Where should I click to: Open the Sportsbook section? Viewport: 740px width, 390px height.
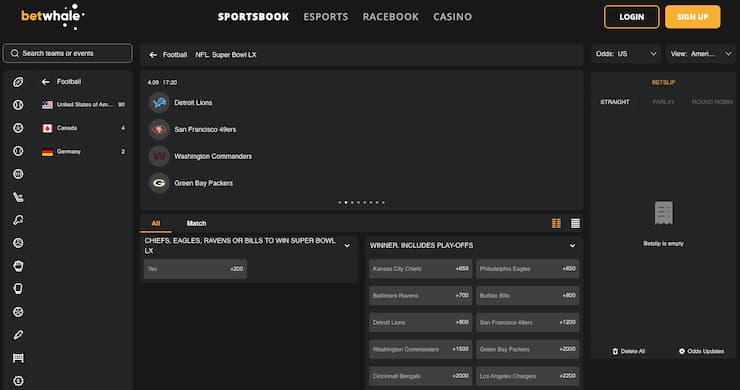(253, 17)
